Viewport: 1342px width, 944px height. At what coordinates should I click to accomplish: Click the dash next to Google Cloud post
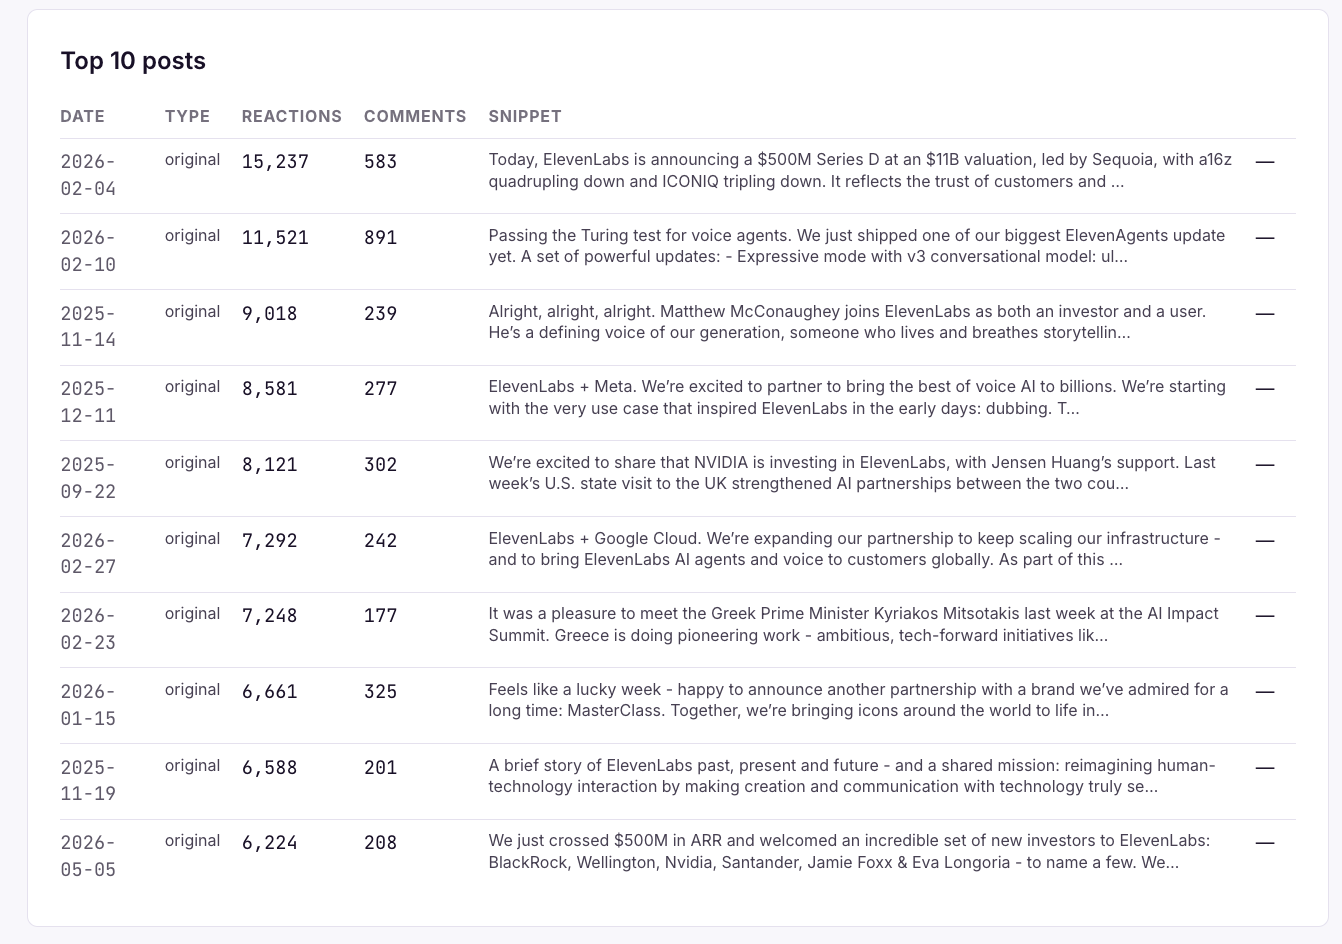(x=1265, y=540)
